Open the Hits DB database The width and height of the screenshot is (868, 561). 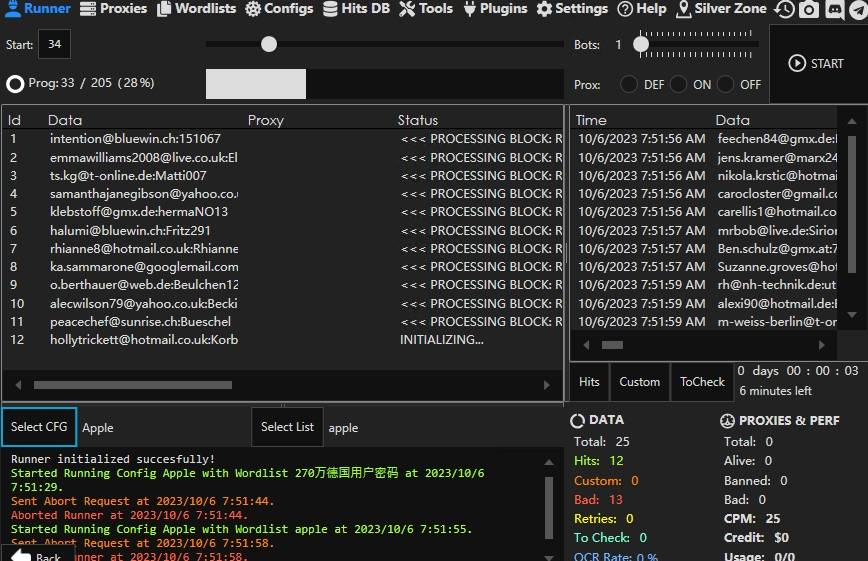(x=356, y=9)
